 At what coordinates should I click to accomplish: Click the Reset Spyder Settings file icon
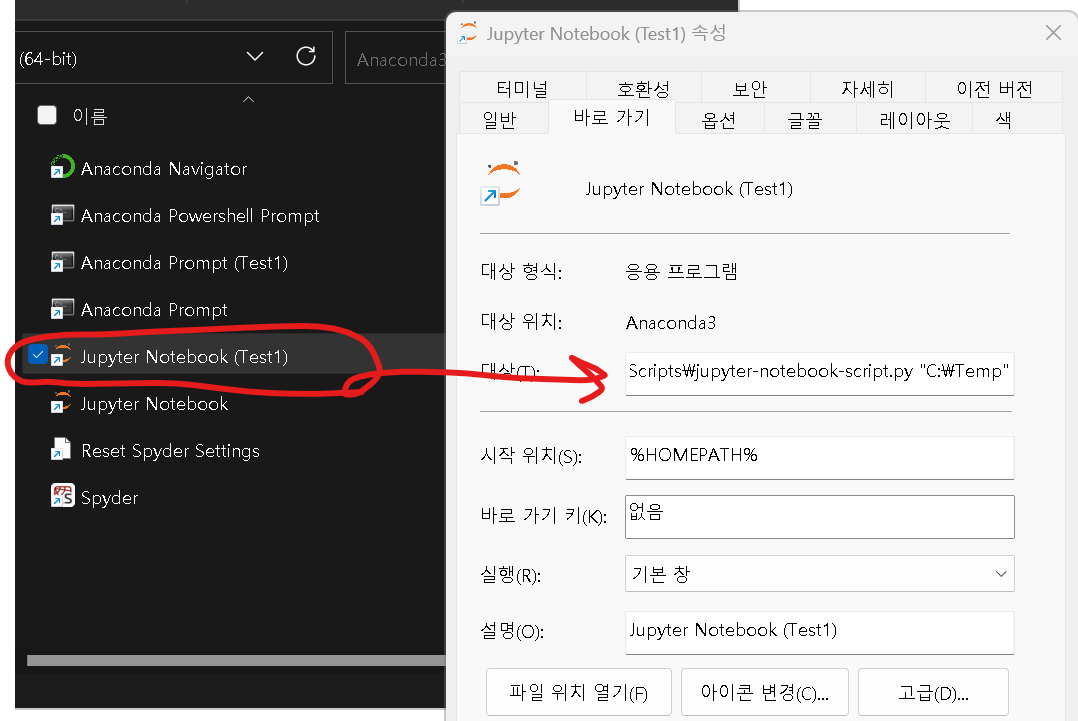coord(61,450)
